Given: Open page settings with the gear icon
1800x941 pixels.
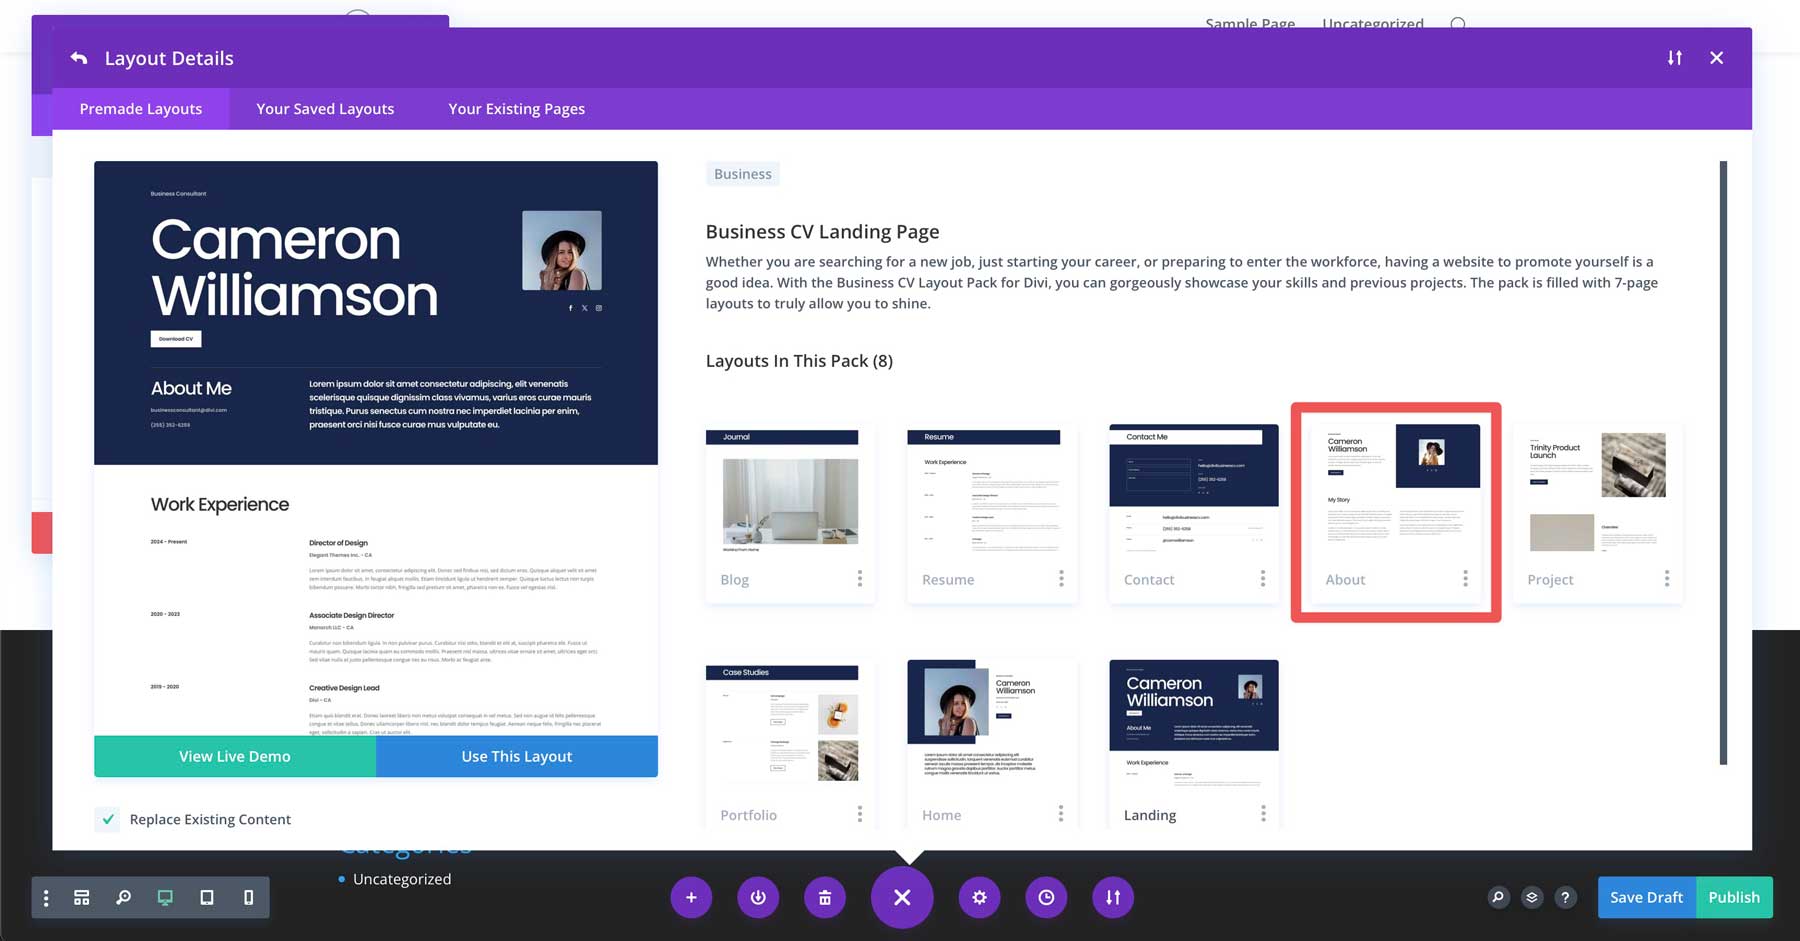Looking at the screenshot, I should tap(979, 897).
